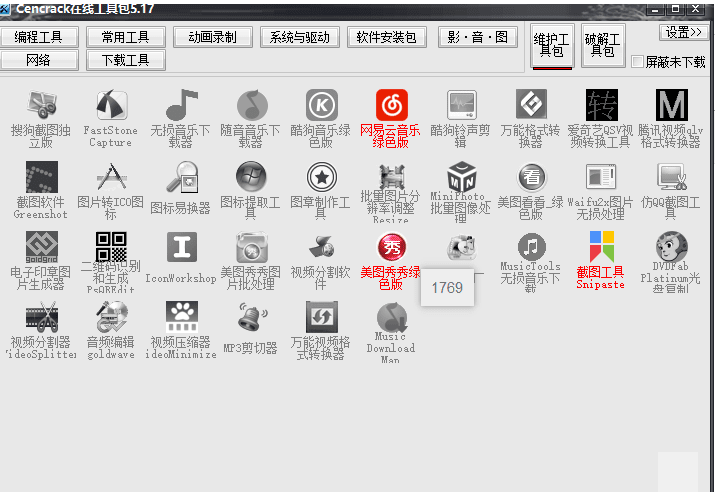715x492 pixels.
Task: Launch 截图工具 Snipaste colorful icon
Action: click(601, 247)
